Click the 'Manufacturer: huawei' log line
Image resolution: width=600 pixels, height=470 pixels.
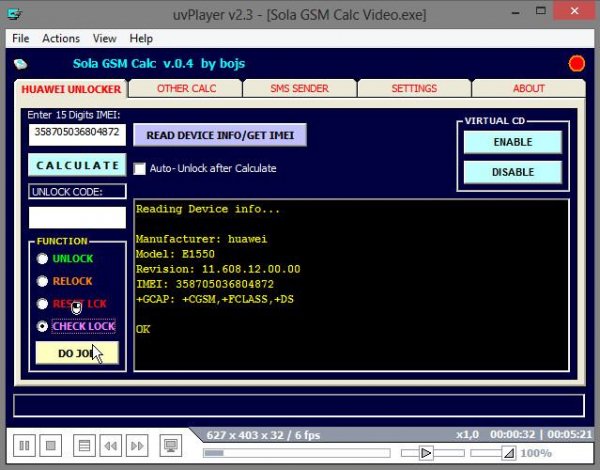[x=201, y=239]
